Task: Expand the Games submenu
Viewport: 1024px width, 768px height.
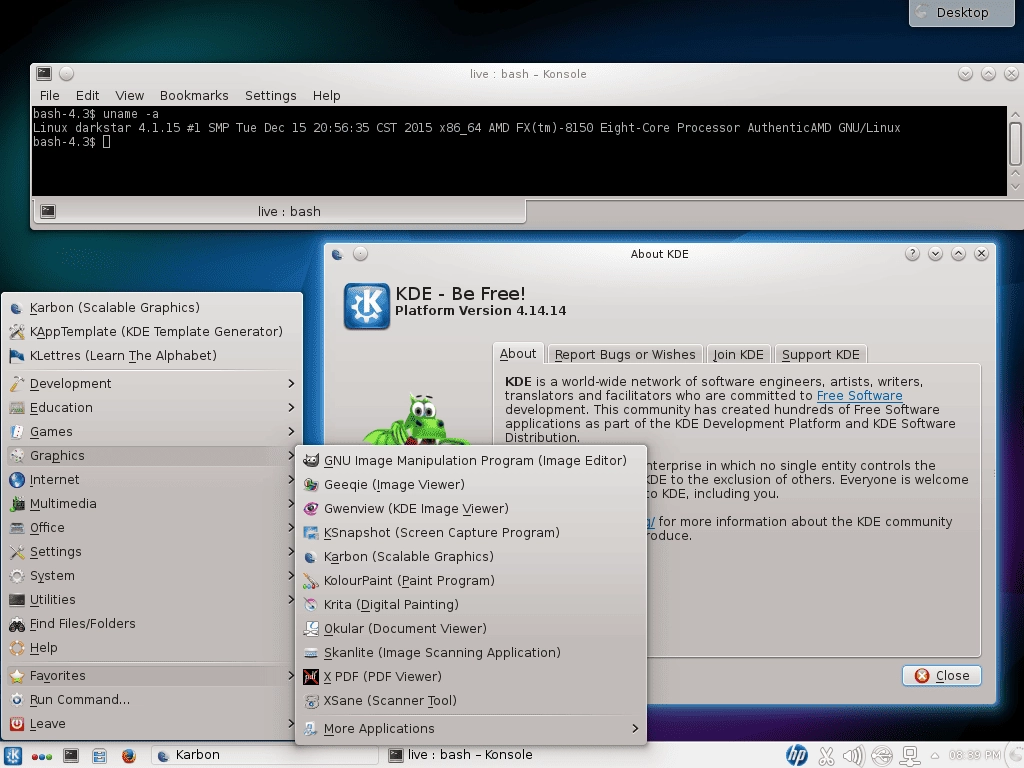Action: tap(152, 432)
